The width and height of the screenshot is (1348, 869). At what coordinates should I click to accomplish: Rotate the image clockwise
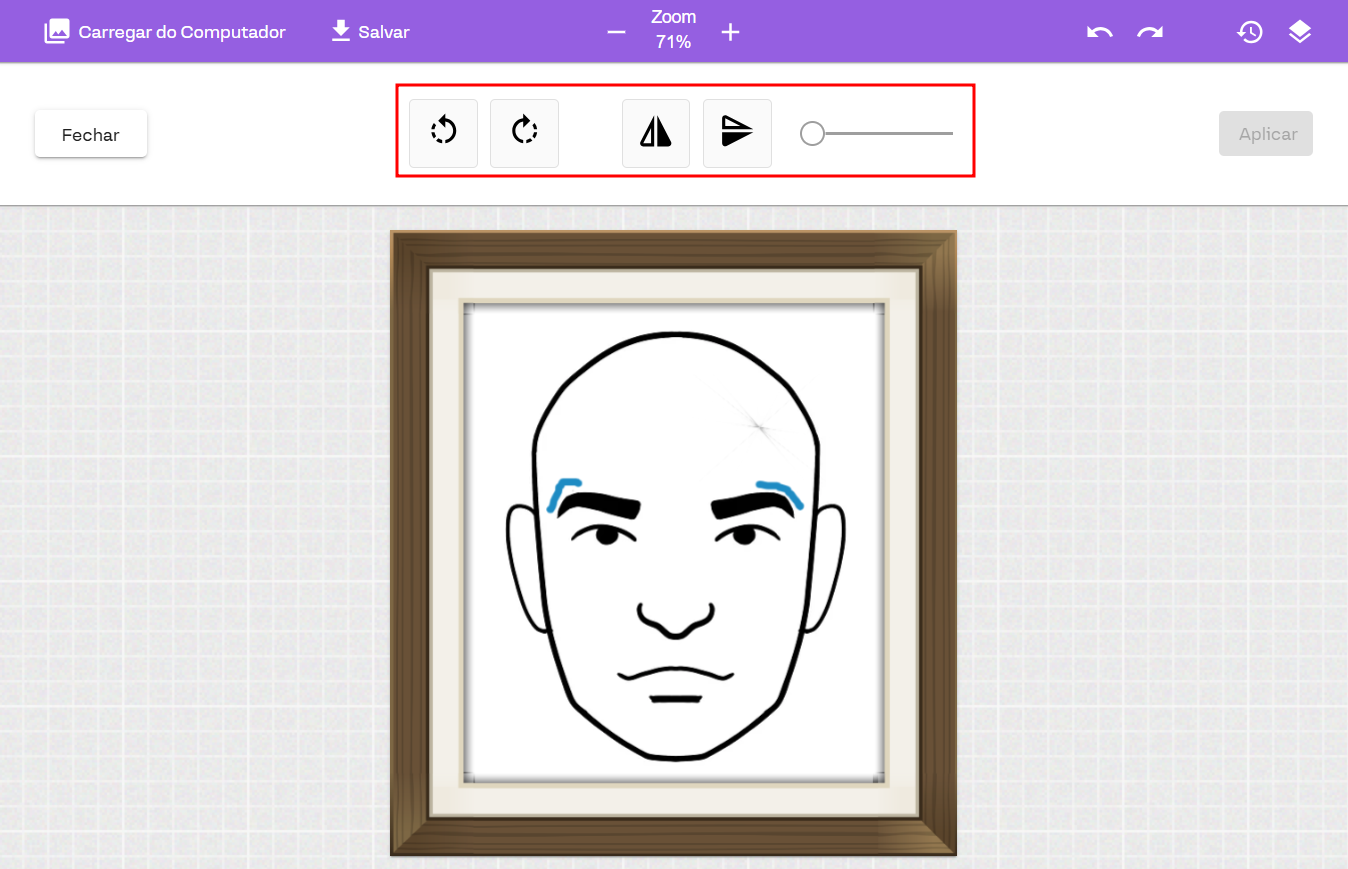524,133
